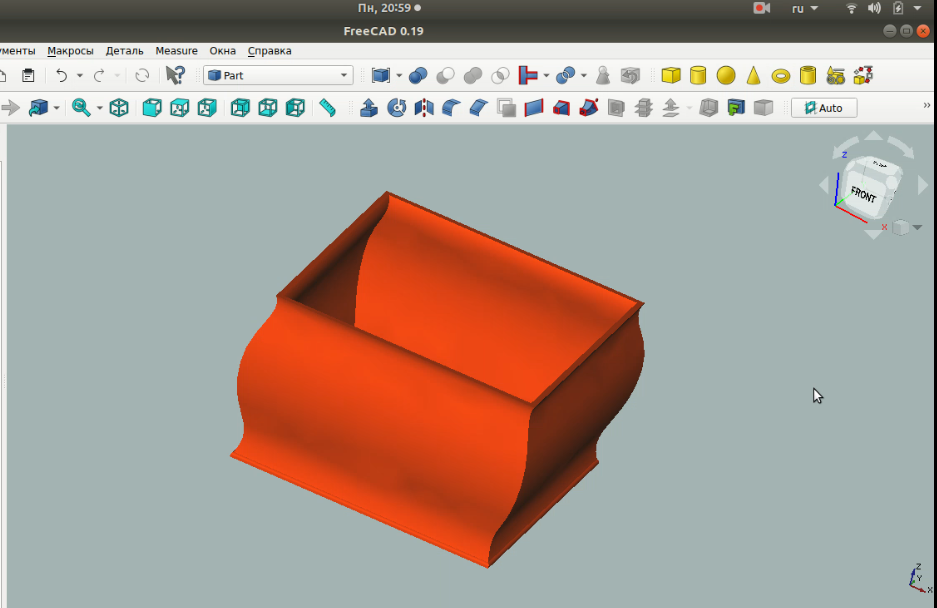This screenshot has height=608, width=937.
Task: Open navigation cube mini-cube dropdown menu
Action: [907, 227]
